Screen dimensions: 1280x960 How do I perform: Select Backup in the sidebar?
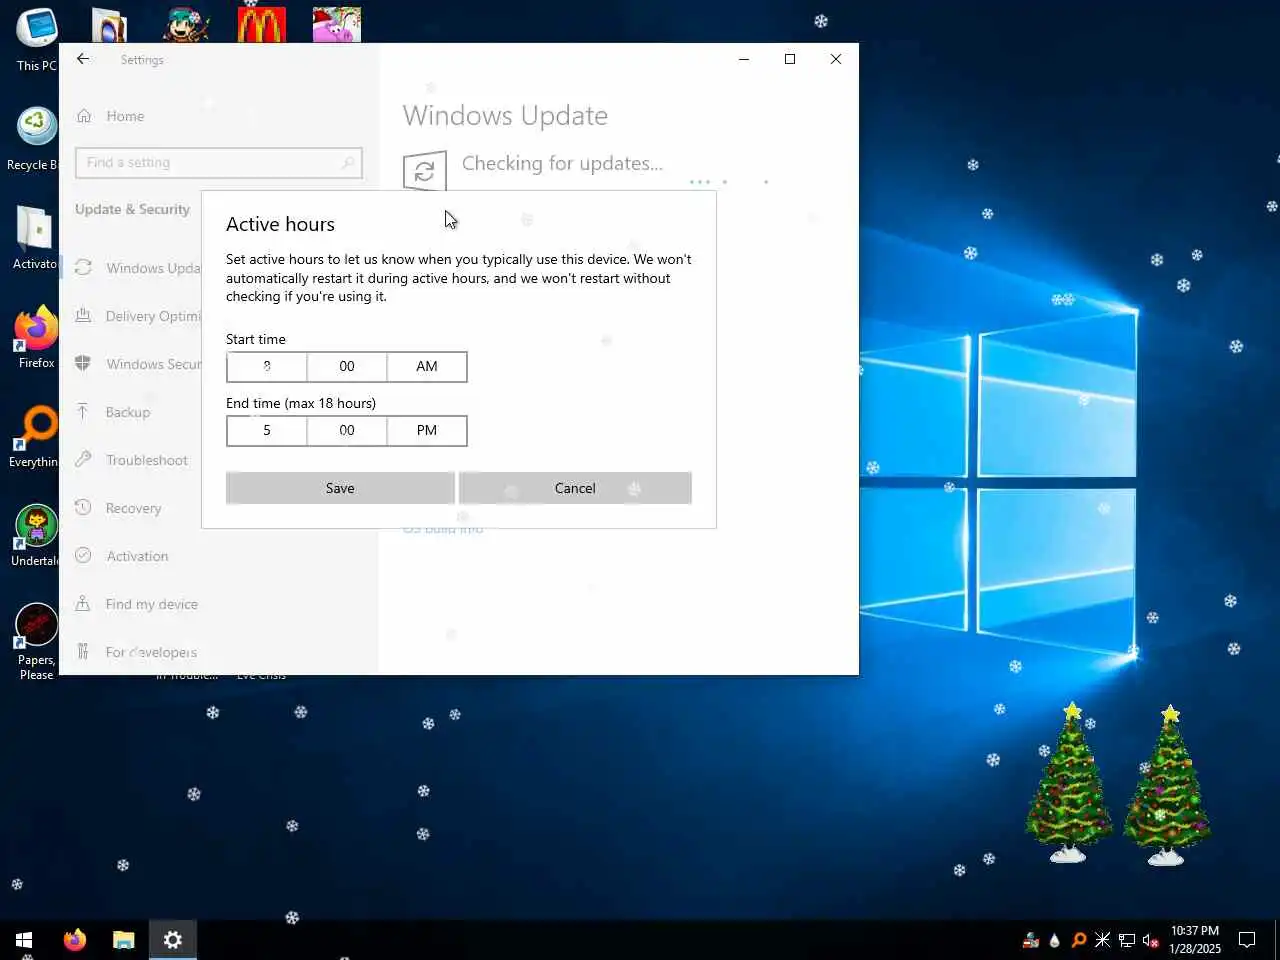click(x=131, y=412)
